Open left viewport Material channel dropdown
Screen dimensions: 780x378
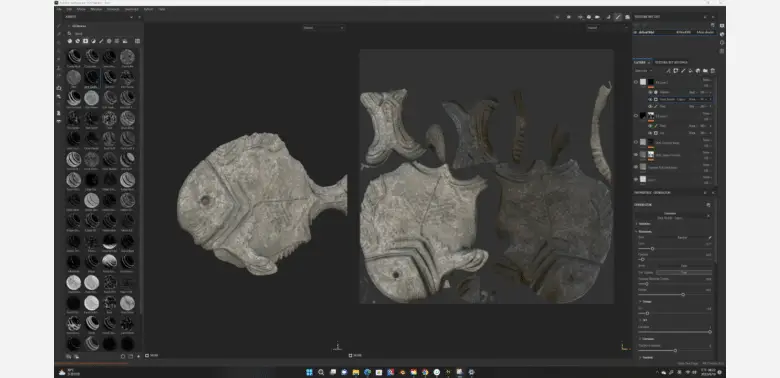click(x=324, y=28)
